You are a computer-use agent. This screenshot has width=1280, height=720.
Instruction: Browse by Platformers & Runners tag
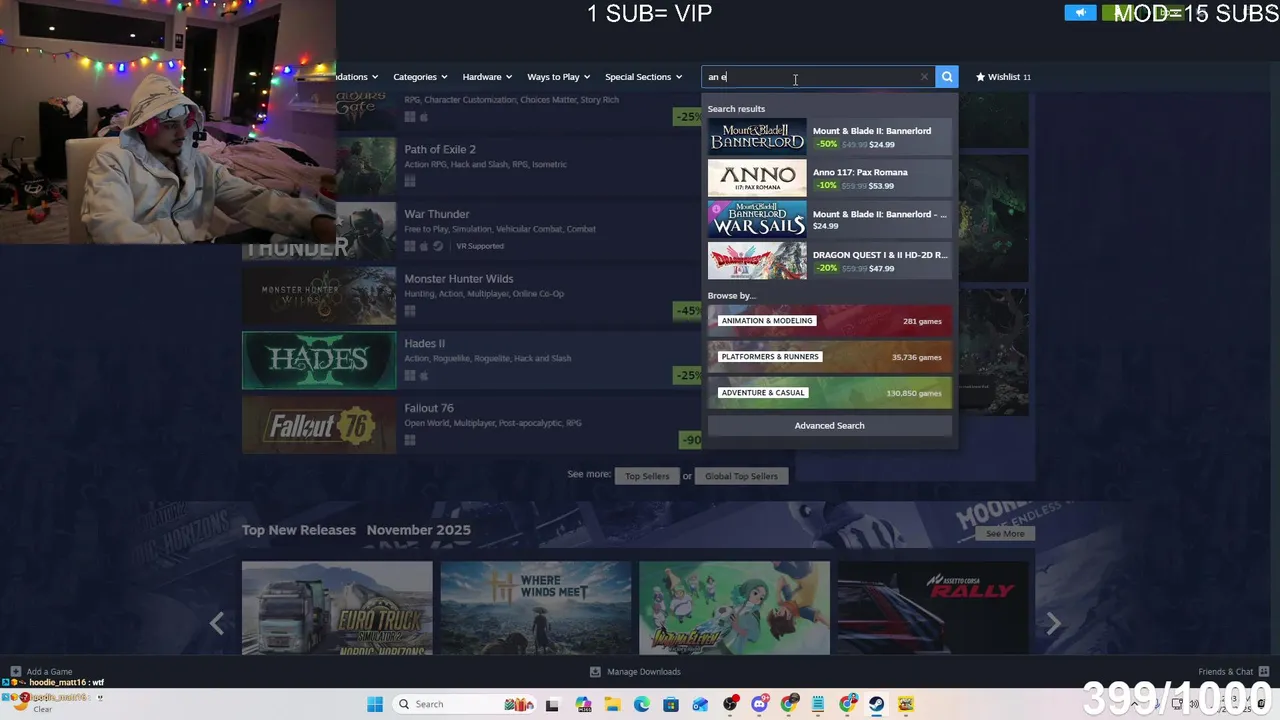point(829,357)
